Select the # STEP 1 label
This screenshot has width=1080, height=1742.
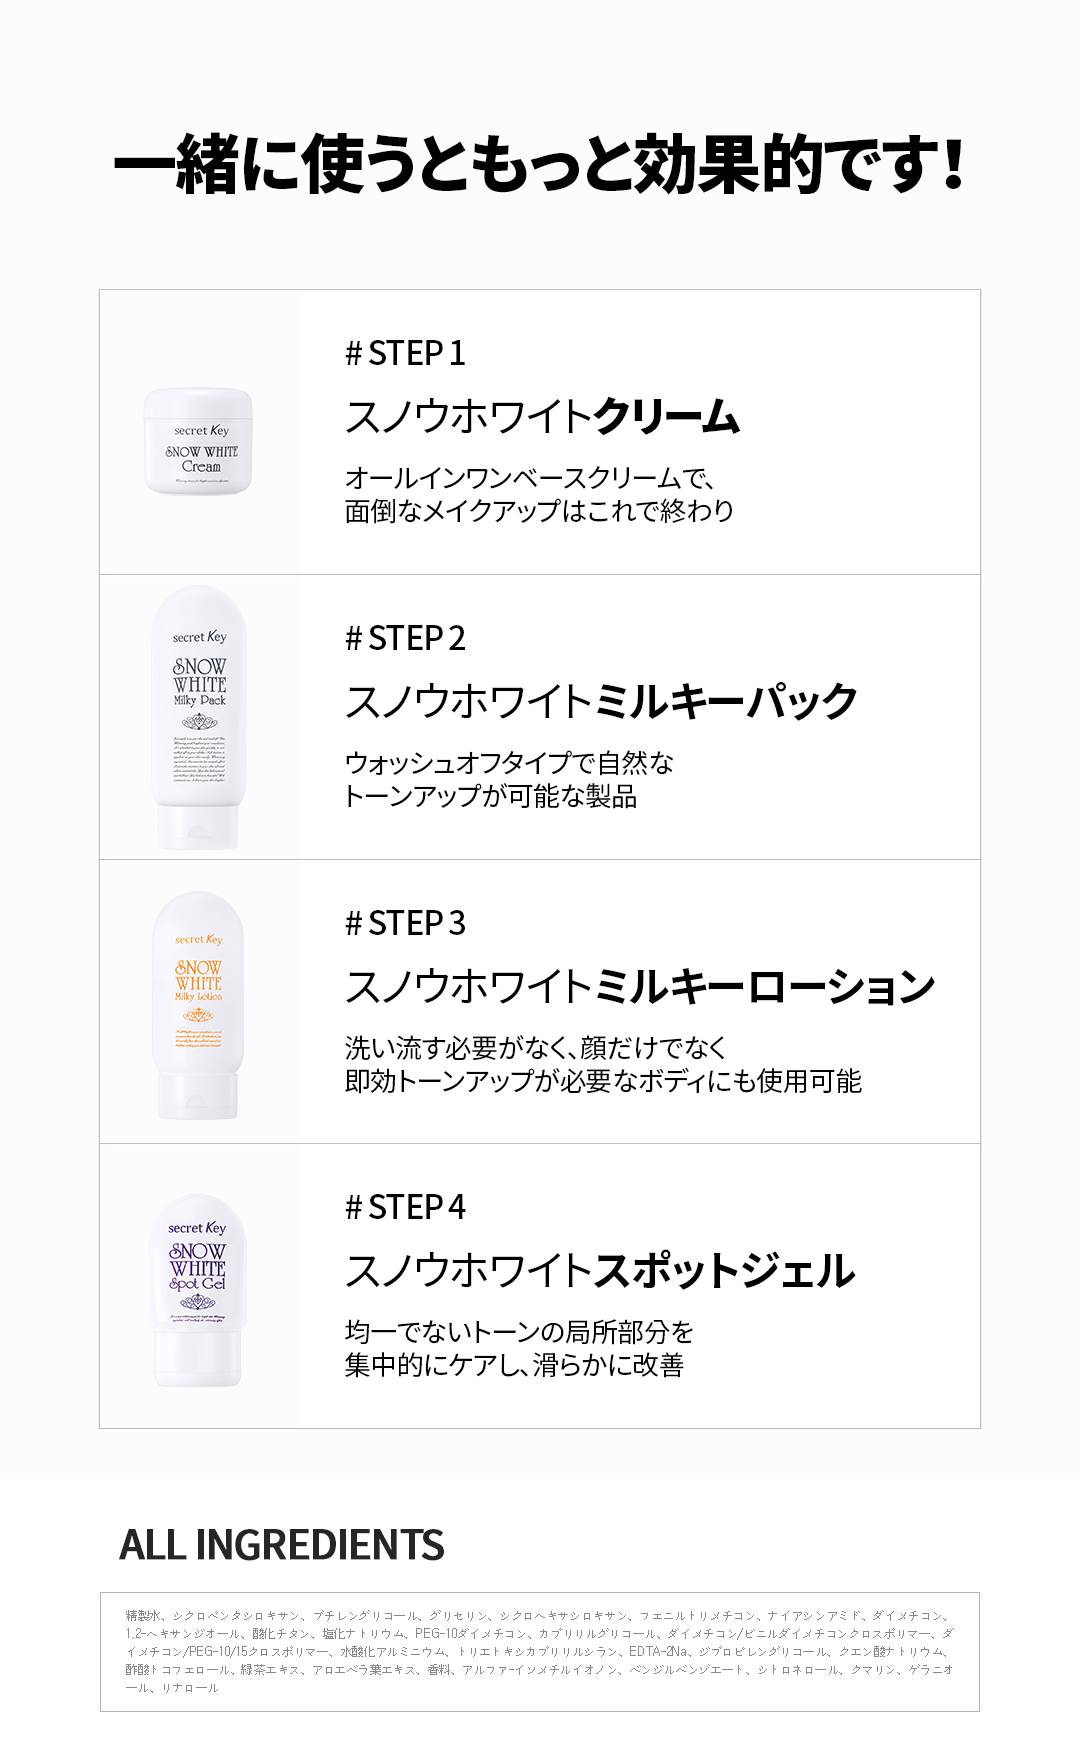click(x=405, y=353)
